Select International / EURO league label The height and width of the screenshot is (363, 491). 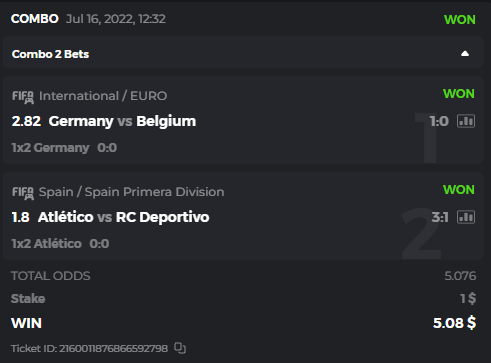pos(103,96)
